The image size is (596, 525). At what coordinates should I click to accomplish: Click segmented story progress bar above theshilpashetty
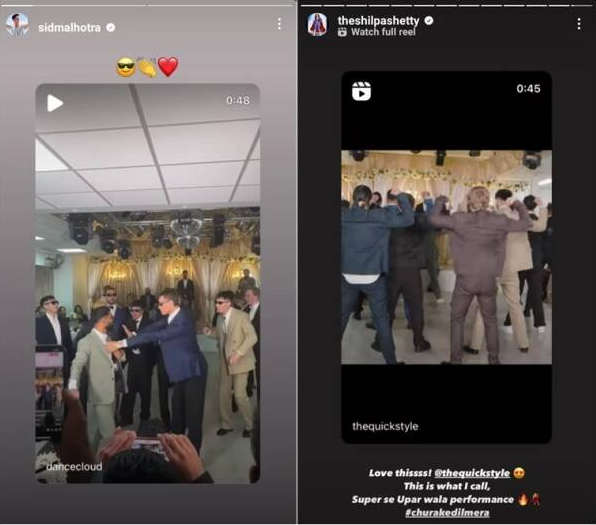447,5
